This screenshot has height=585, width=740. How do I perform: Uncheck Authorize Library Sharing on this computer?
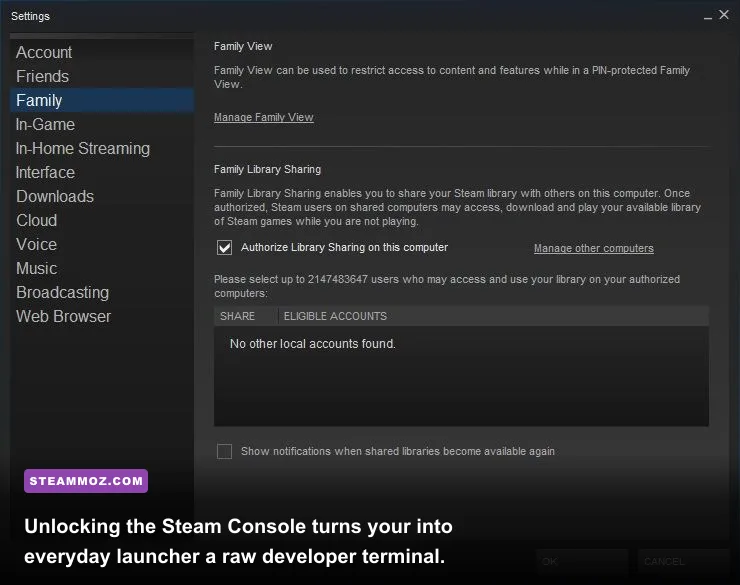tap(224, 248)
